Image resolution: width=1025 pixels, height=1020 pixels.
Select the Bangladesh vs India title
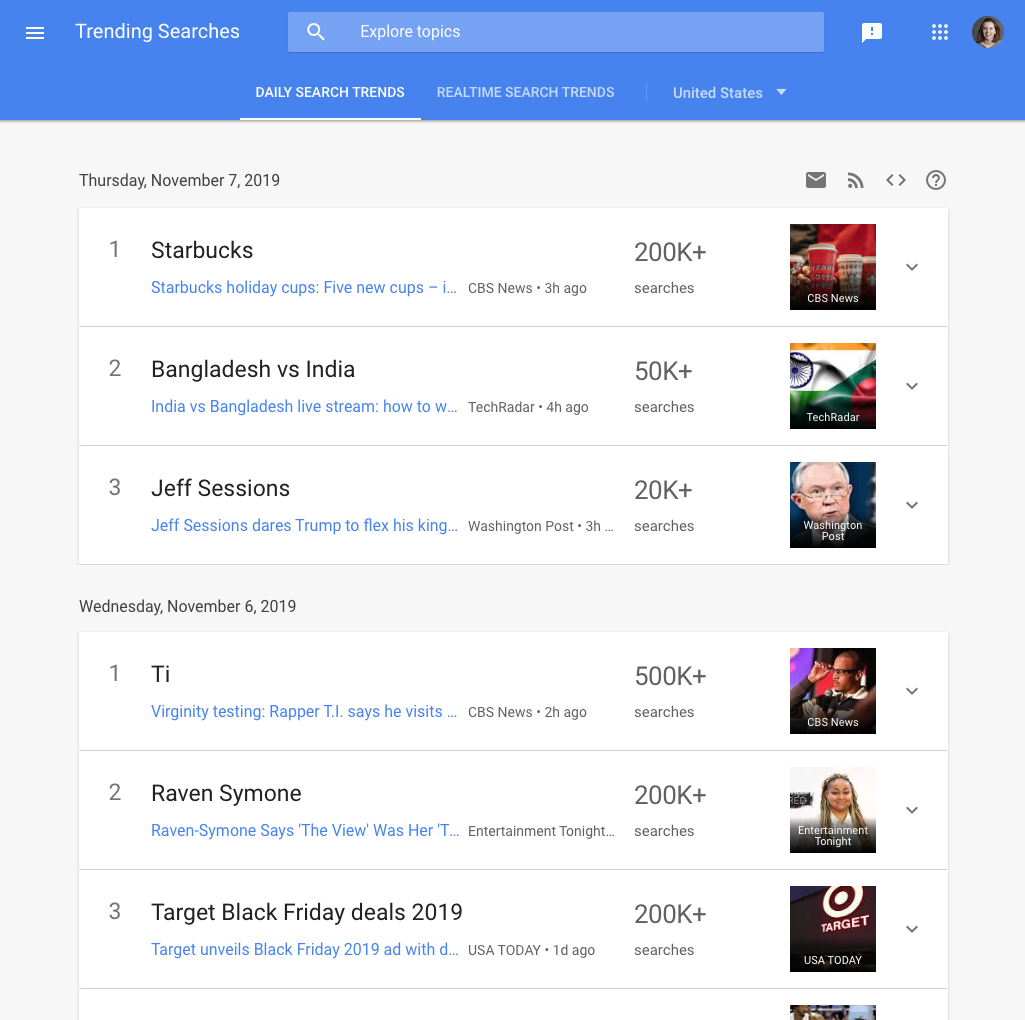click(x=253, y=369)
